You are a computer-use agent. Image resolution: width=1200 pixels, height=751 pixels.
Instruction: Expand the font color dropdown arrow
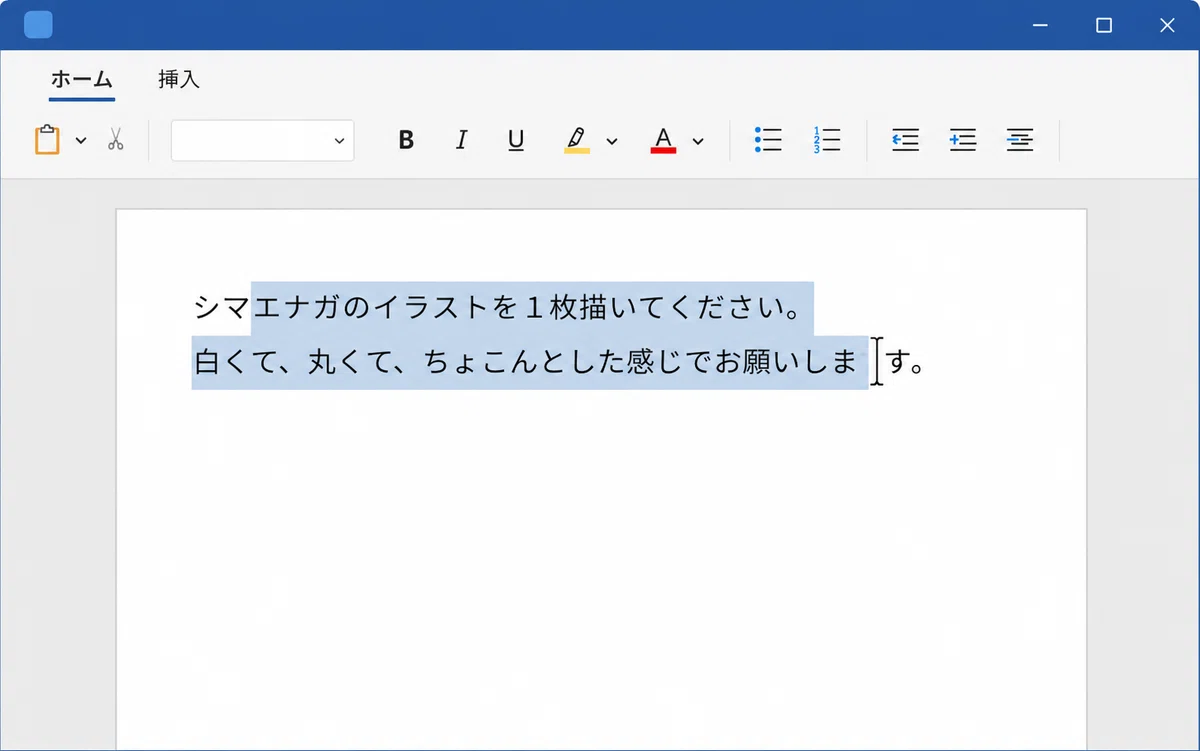tap(698, 141)
